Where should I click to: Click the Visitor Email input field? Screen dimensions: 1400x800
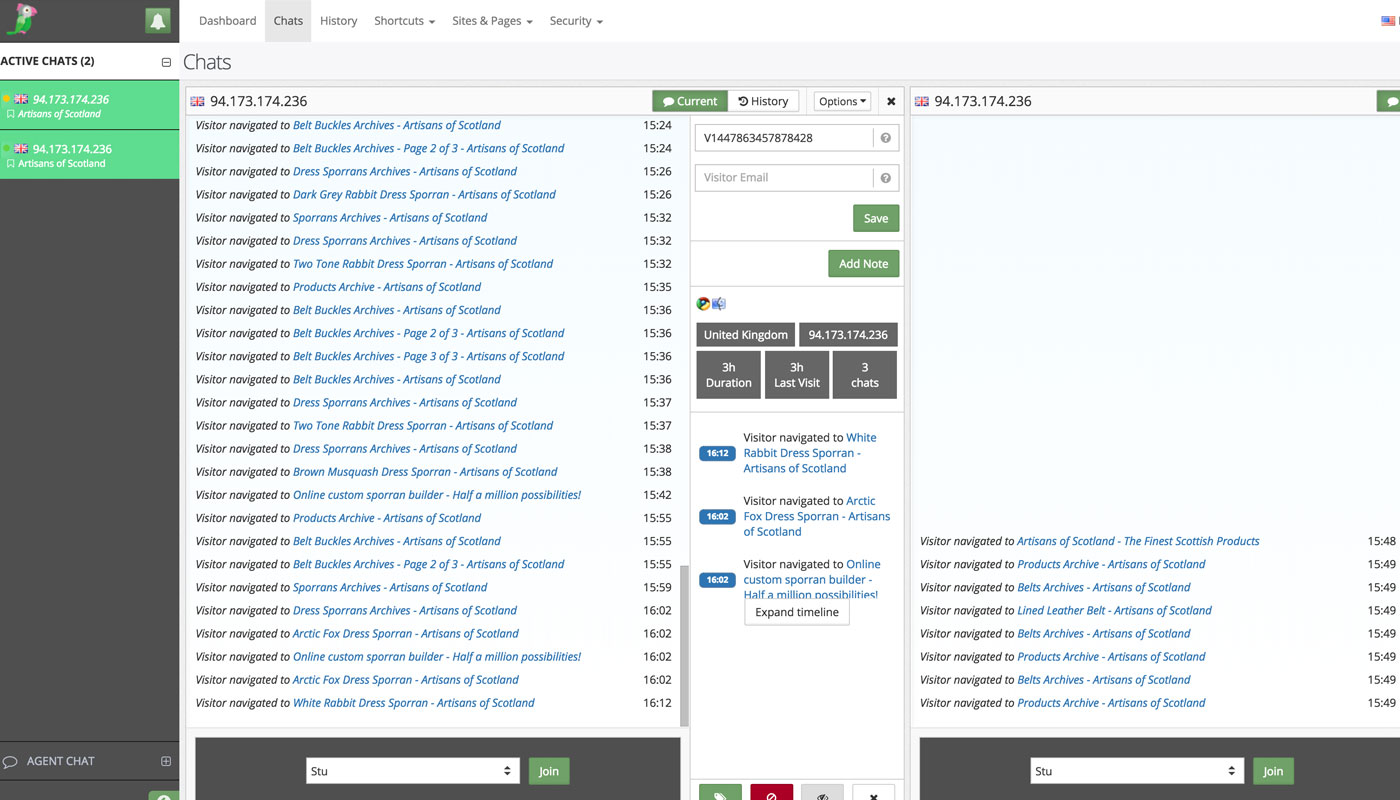pos(784,178)
